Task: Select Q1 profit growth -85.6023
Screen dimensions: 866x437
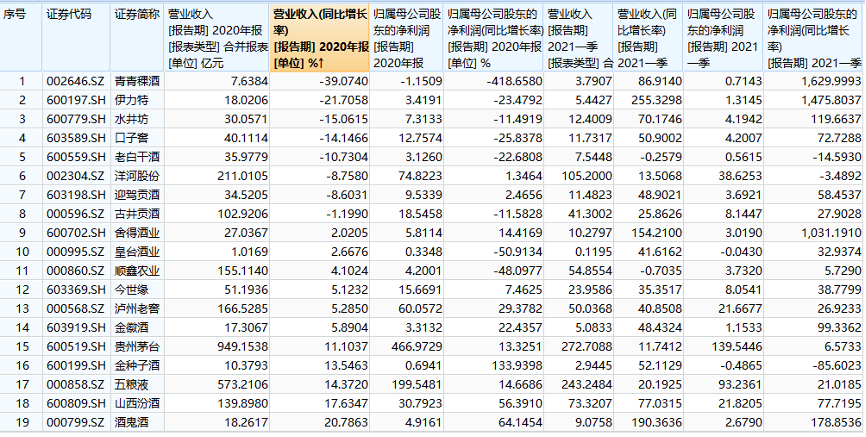Action: [837, 365]
